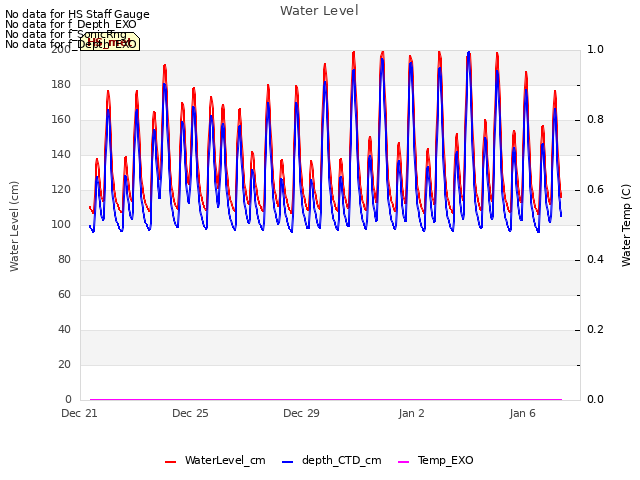
Task: Click the 100 left-axis tick label
Action: click(61, 224)
